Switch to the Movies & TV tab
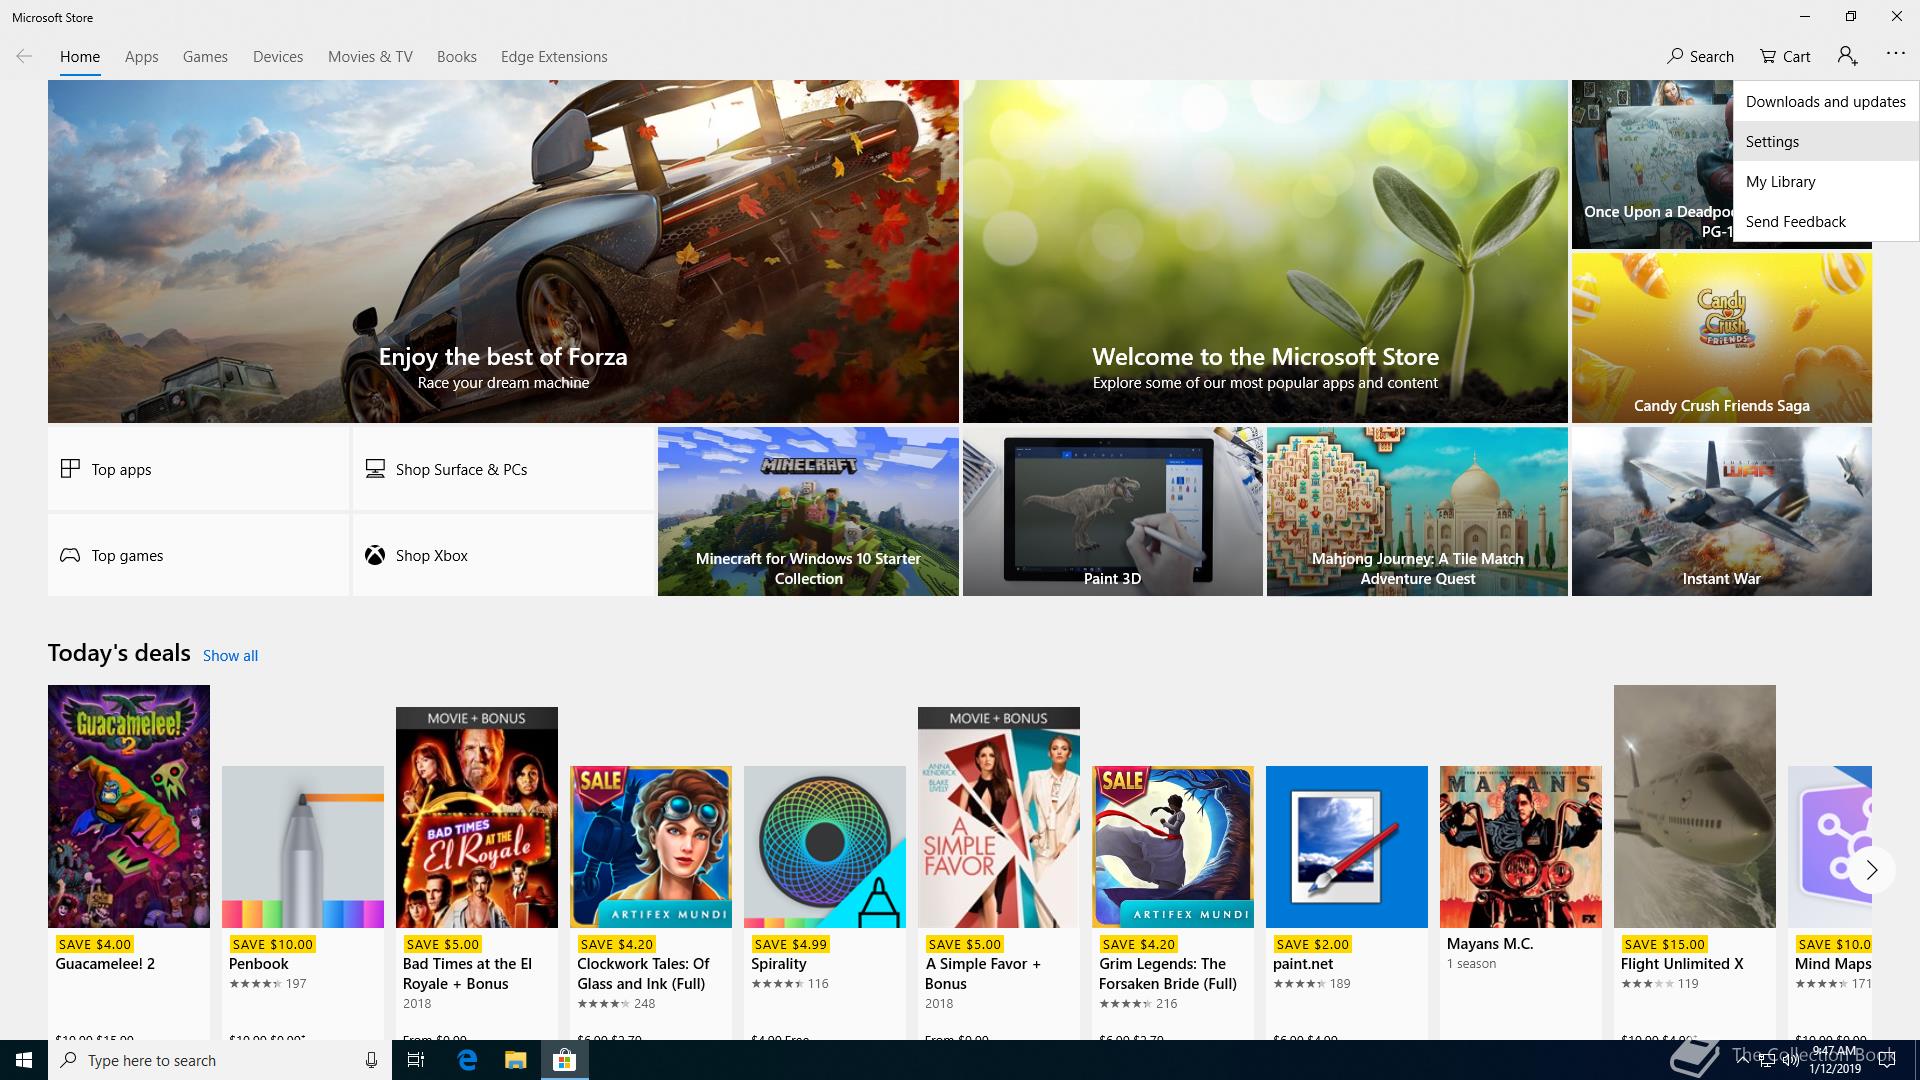The width and height of the screenshot is (1920, 1080). click(x=370, y=57)
